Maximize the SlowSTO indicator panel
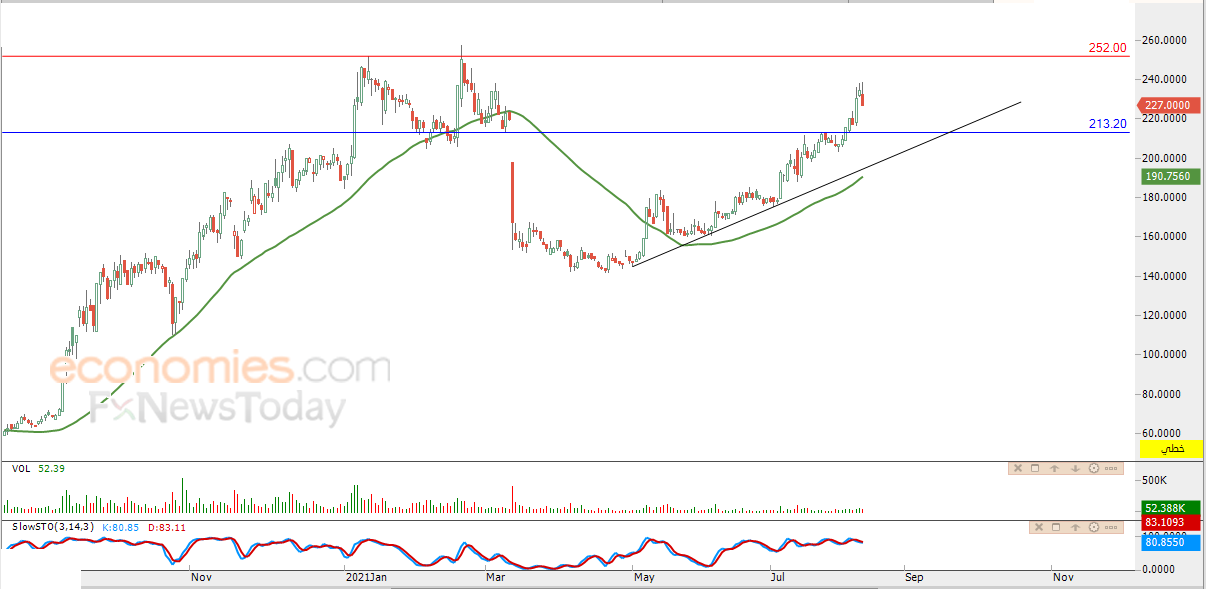1206x589 pixels. tap(1057, 527)
